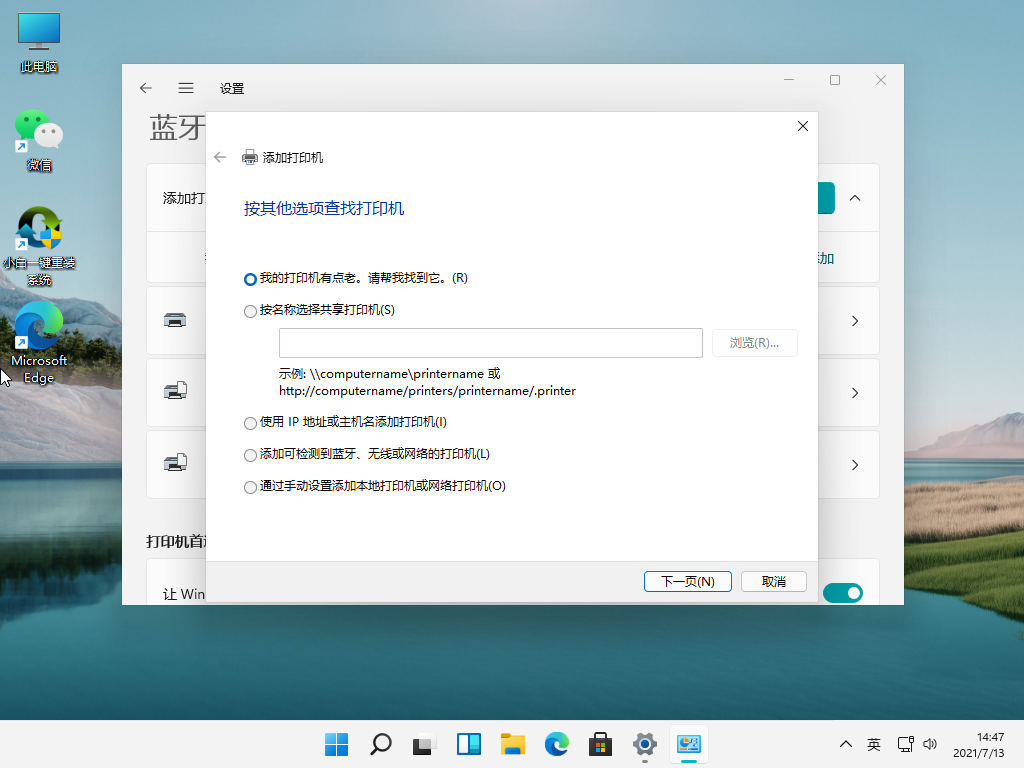Expand the first printer entry chevron
Viewport: 1024px width, 768px height.
click(855, 321)
